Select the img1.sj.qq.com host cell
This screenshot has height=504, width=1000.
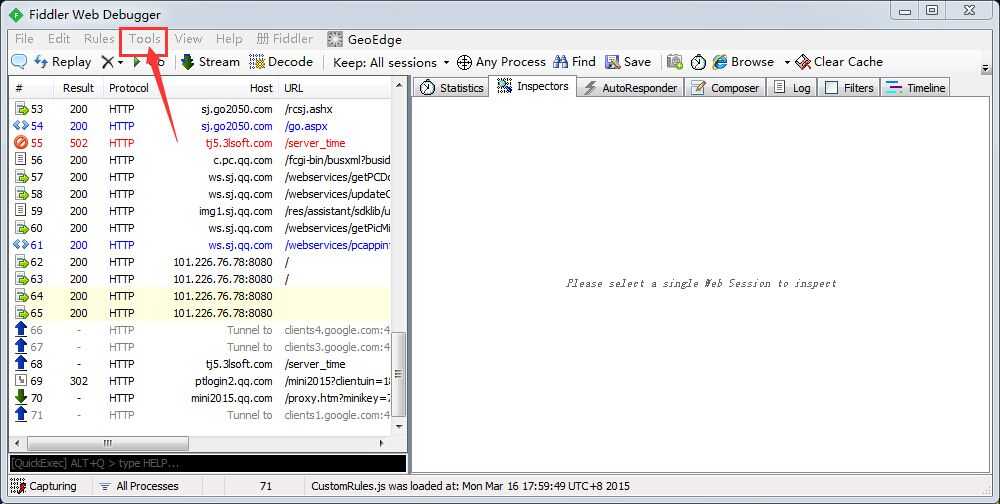click(x=235, y=211)
